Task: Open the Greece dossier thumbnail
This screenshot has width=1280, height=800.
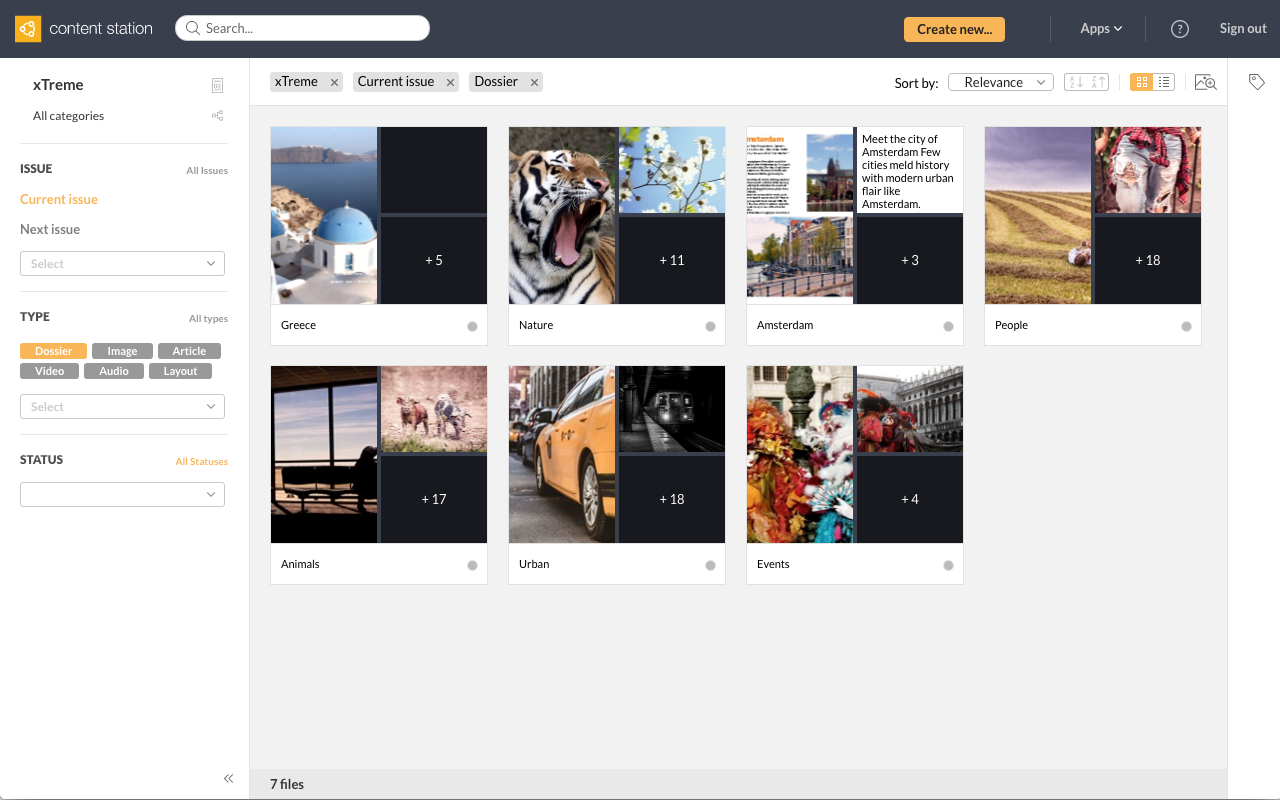Action: pos(323,215)
